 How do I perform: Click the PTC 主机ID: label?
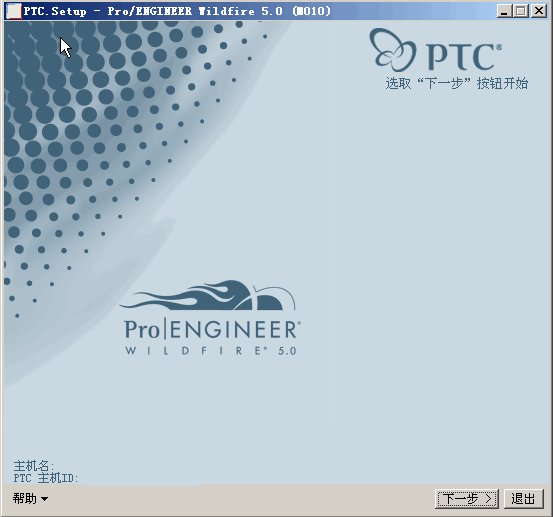point(45,478)
